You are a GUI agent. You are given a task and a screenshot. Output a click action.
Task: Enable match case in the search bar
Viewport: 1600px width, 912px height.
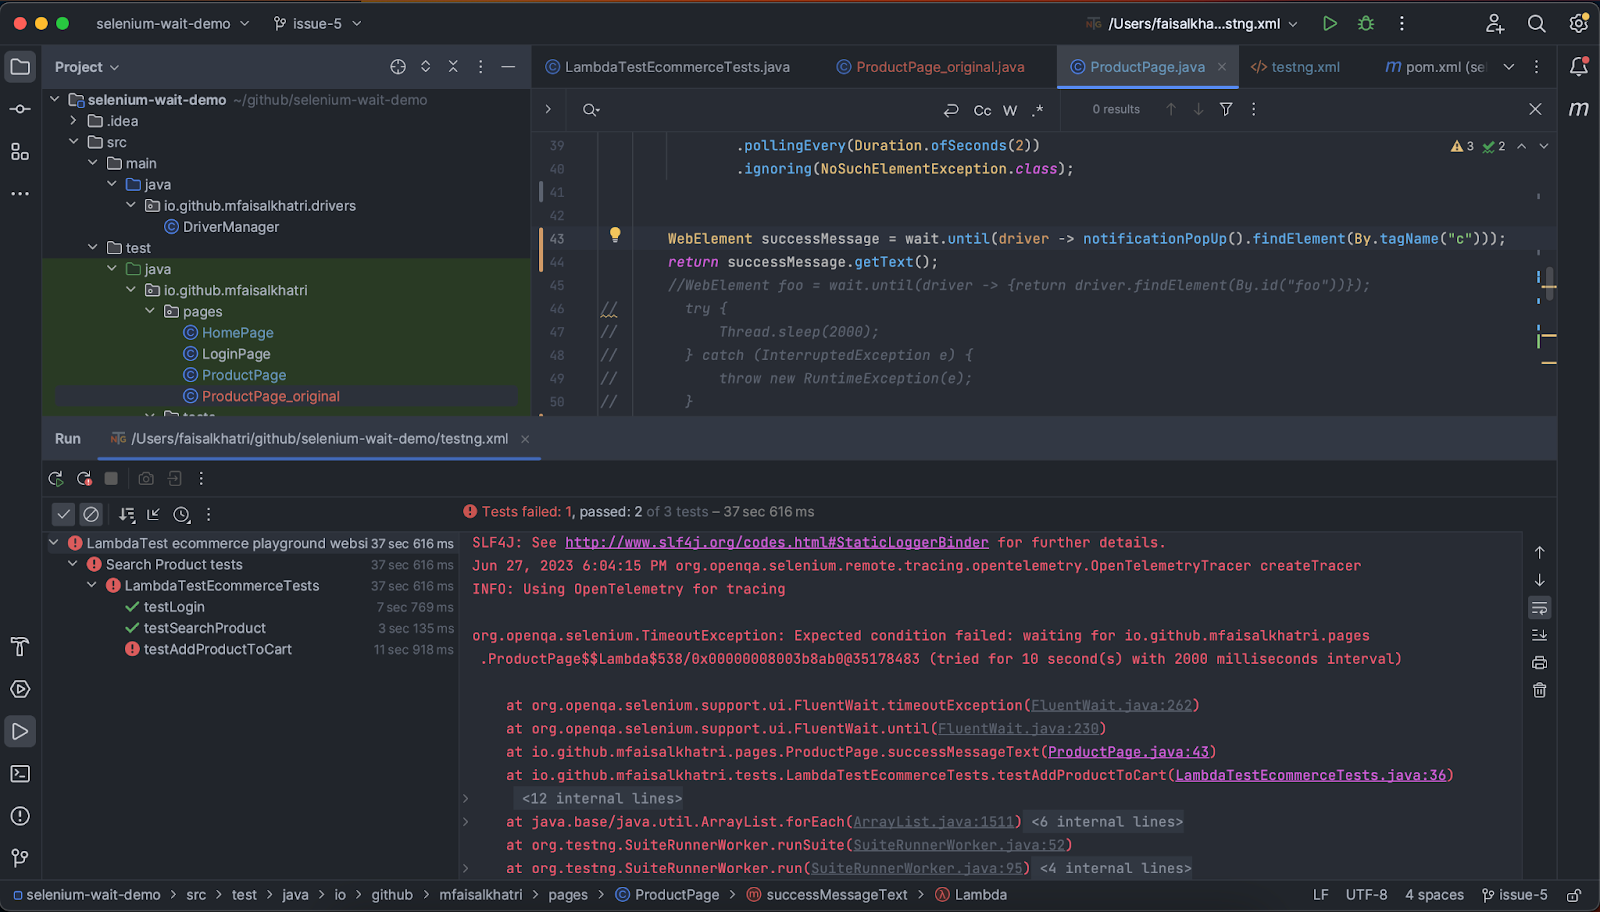pos(981,110)
